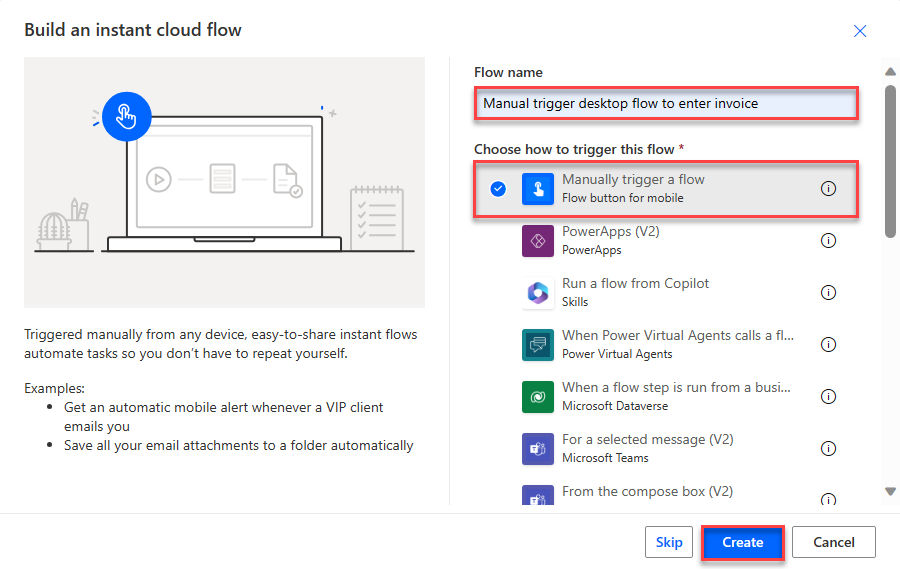Open info for Power Virtual Agents trigger
900x569 pixels.
pyautogui.click(x=828, y=345)
